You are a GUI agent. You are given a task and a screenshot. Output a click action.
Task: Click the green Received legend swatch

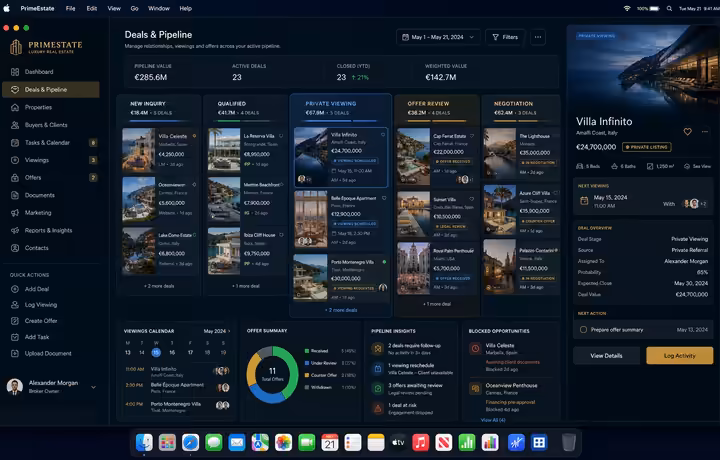coord(307,351)
